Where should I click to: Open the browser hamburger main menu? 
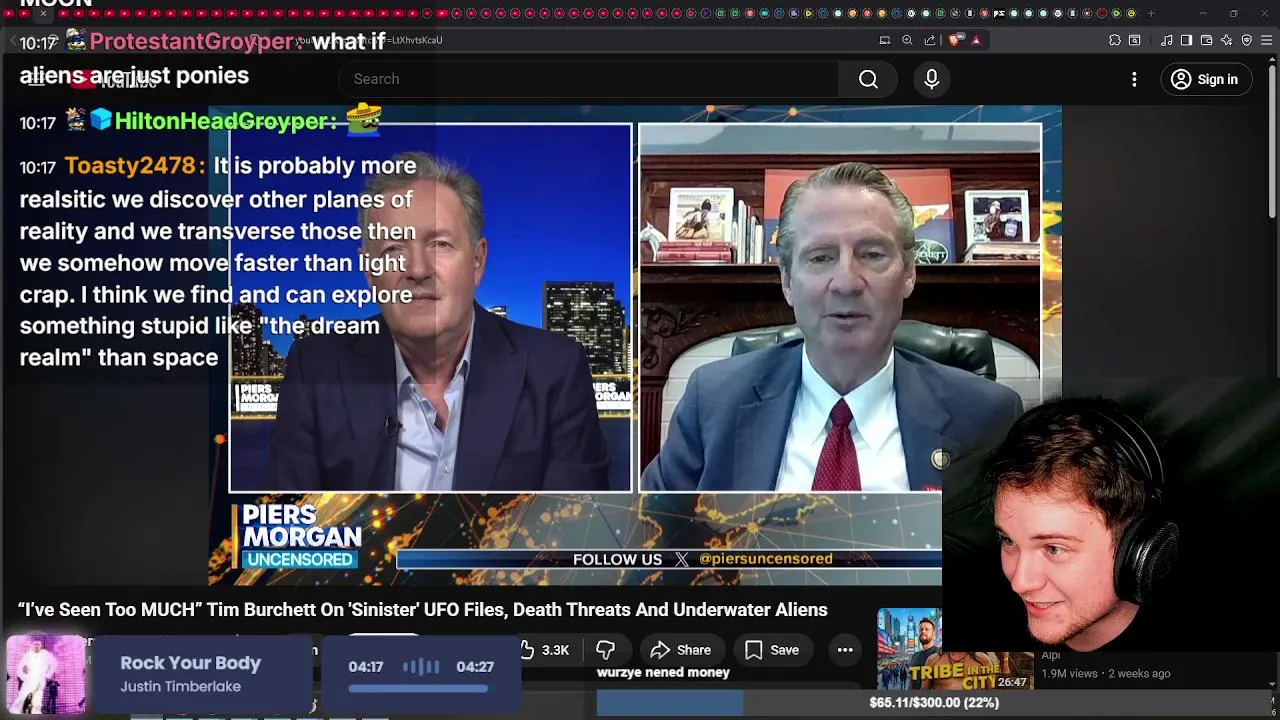click(1267, 40)
